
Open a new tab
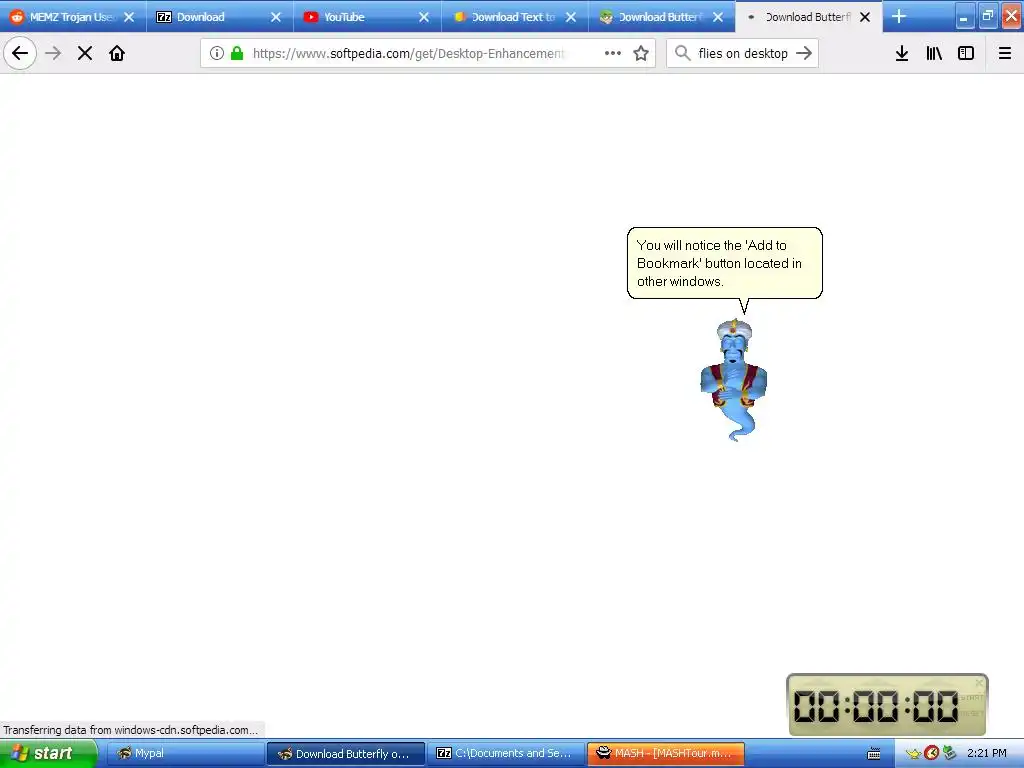899,16
